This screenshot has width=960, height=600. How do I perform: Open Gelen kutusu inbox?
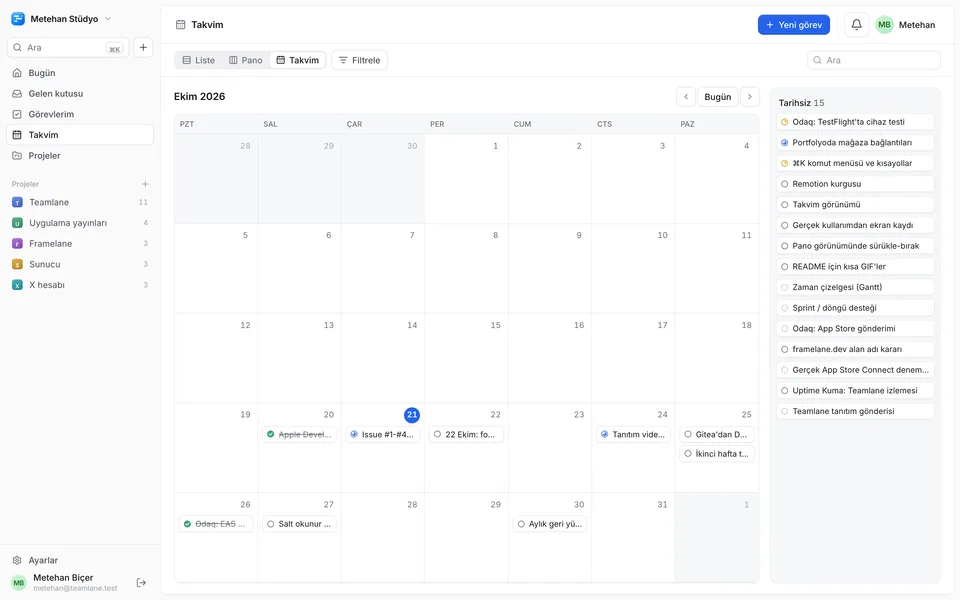80,94
